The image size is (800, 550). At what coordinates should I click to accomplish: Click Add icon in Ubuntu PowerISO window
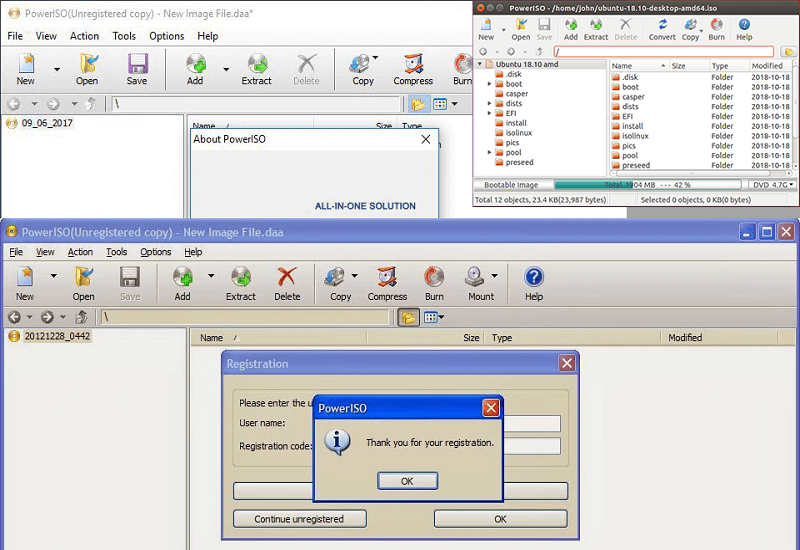[x=571, y=24]
